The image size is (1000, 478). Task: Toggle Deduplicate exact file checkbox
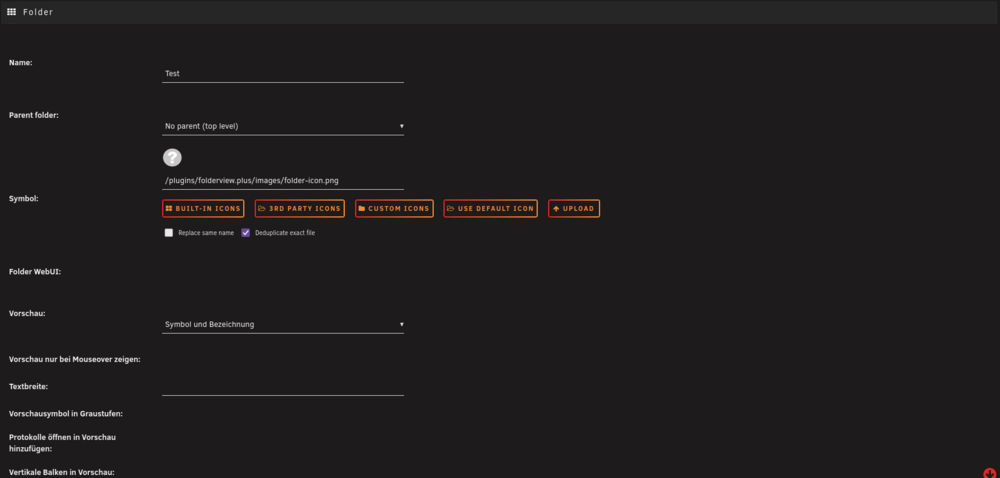[x=246, y=233]
